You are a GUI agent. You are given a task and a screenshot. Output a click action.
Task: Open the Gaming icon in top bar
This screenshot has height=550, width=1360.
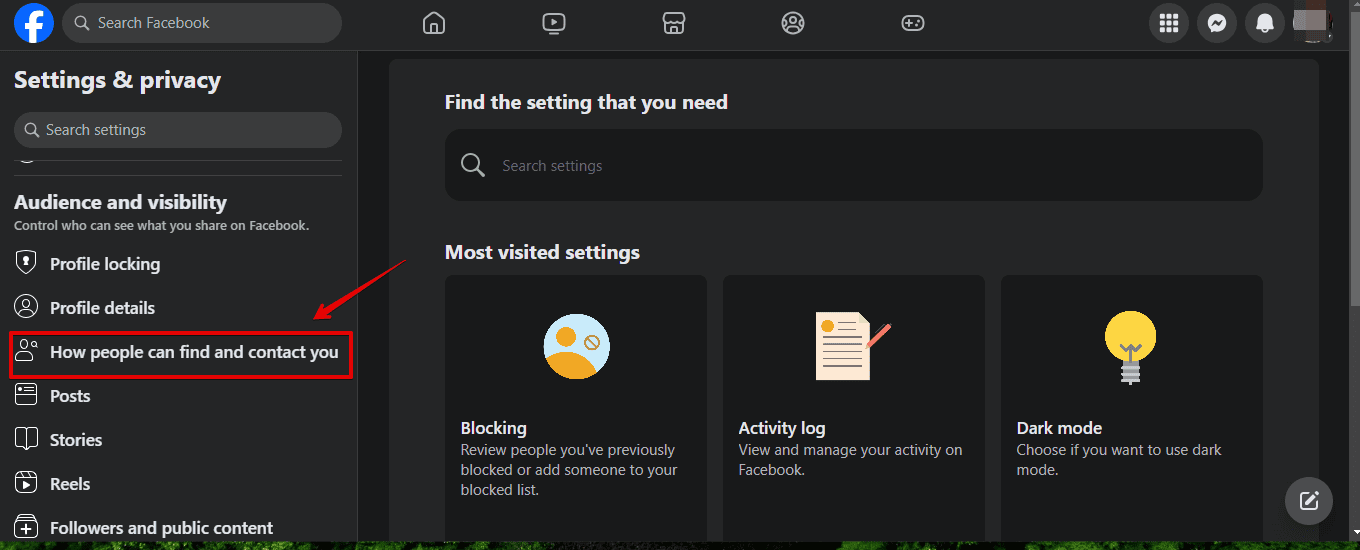pos(913,23)
